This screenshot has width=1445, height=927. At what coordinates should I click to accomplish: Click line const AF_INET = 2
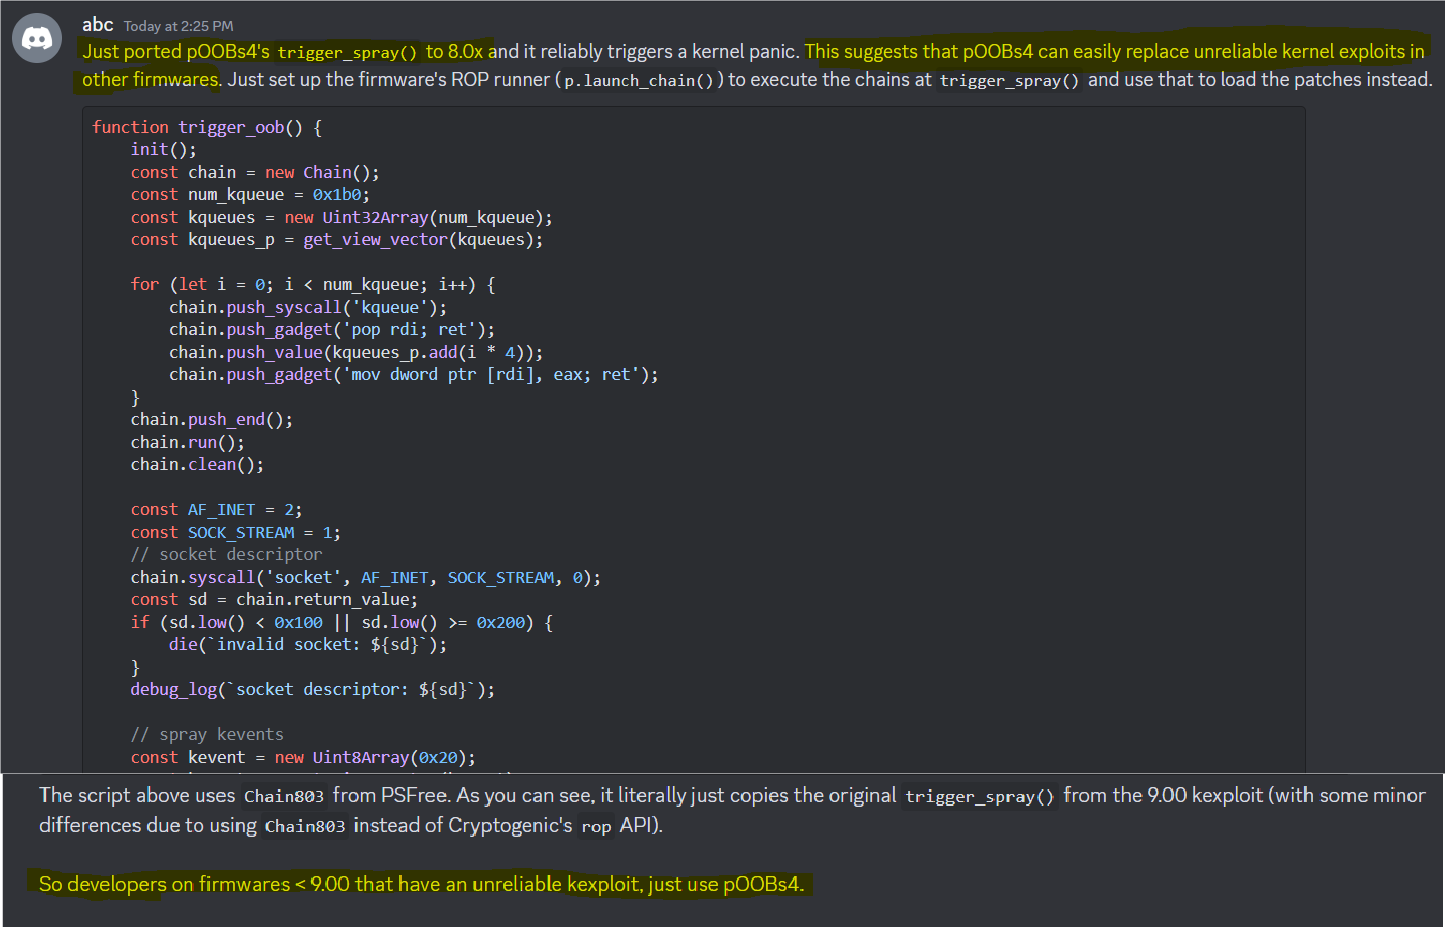(216, 509)
